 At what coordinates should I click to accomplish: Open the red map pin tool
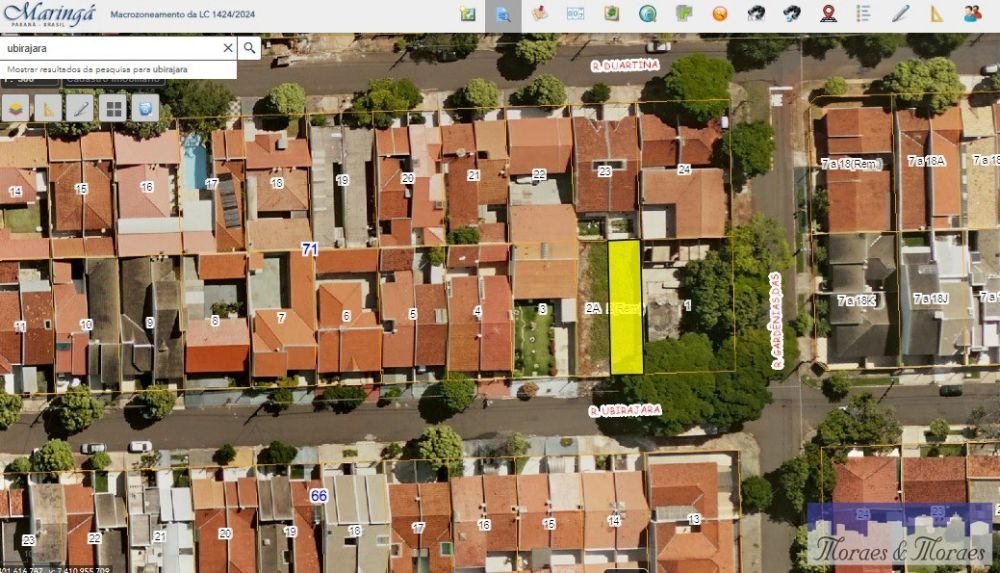[x=828, y=14]
